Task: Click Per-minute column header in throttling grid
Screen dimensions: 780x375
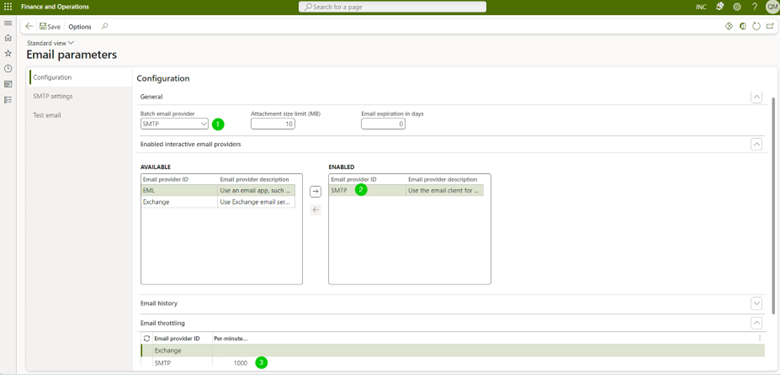Action: point(230,338)
